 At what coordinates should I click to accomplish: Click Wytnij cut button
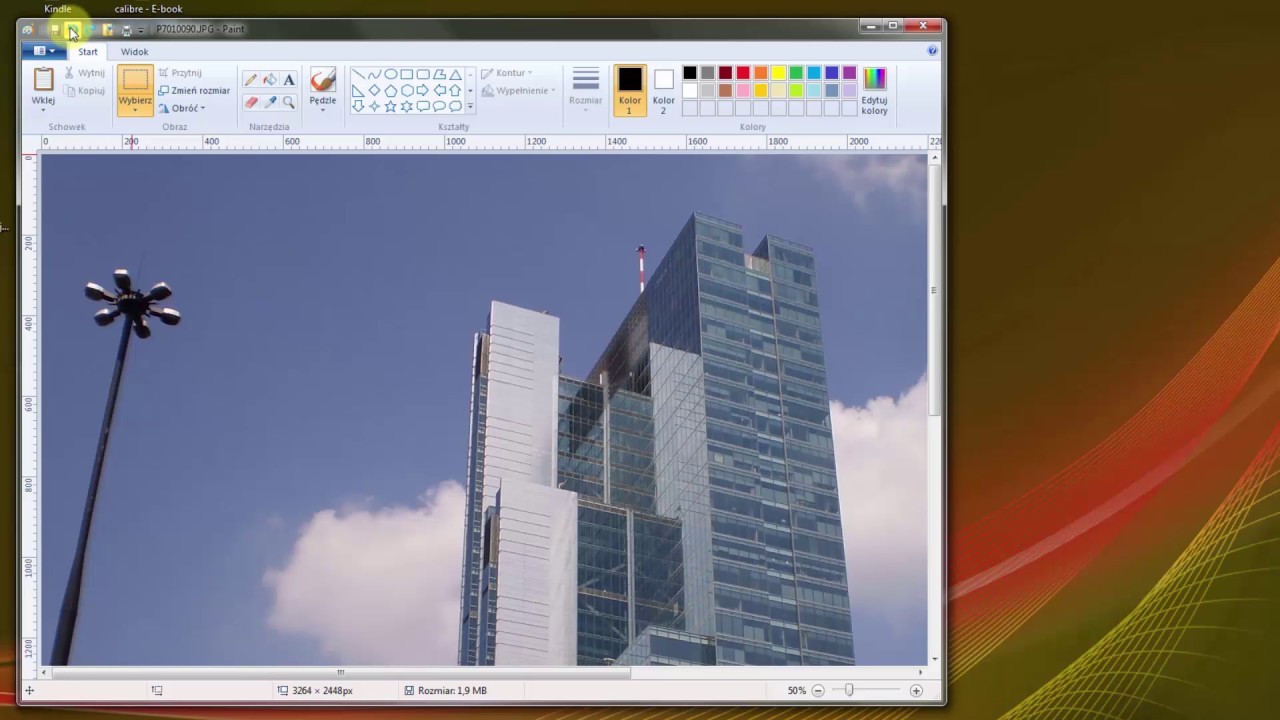tap(84, 73)
